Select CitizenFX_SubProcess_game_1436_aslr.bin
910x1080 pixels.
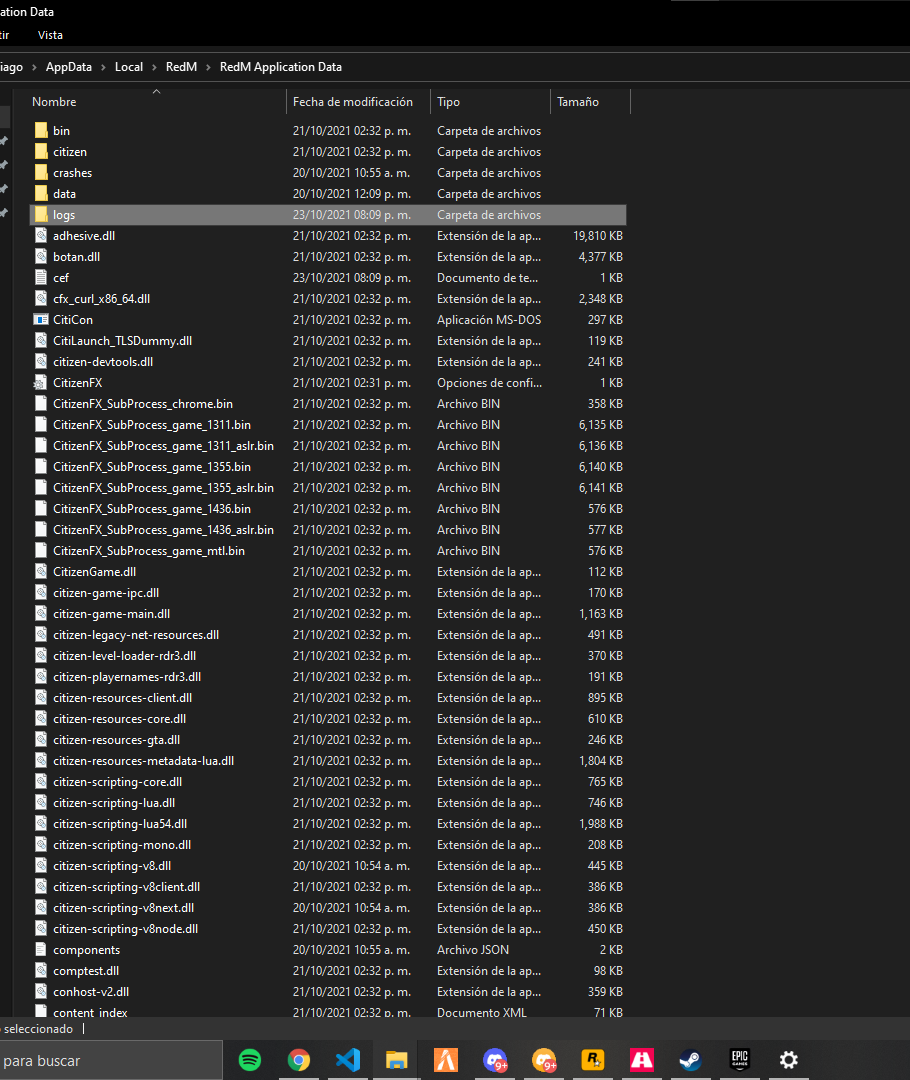[163, 530]
